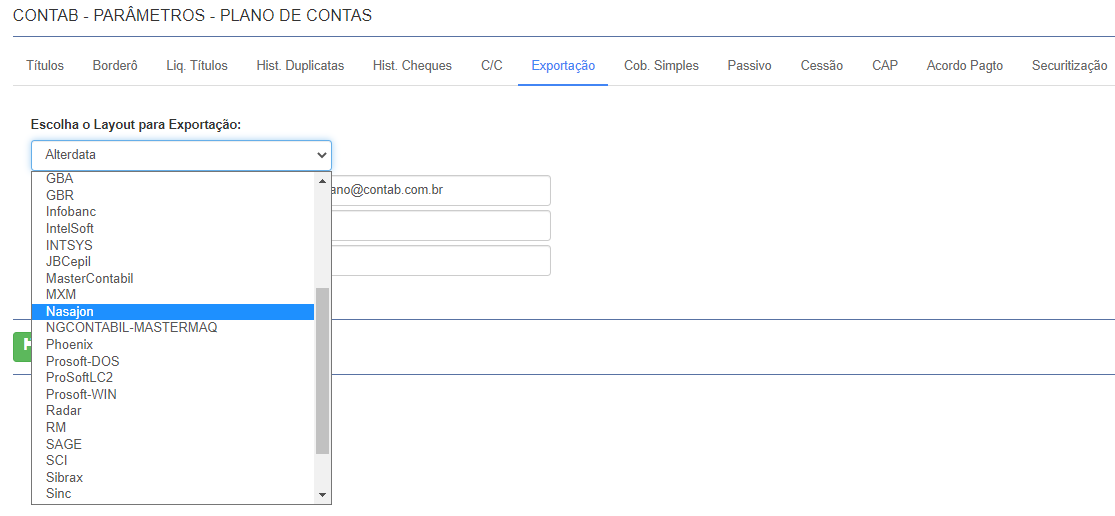Screen dimensions: 1115x516
Task: Switch to the Borderô tab
Action: (115, 65)
